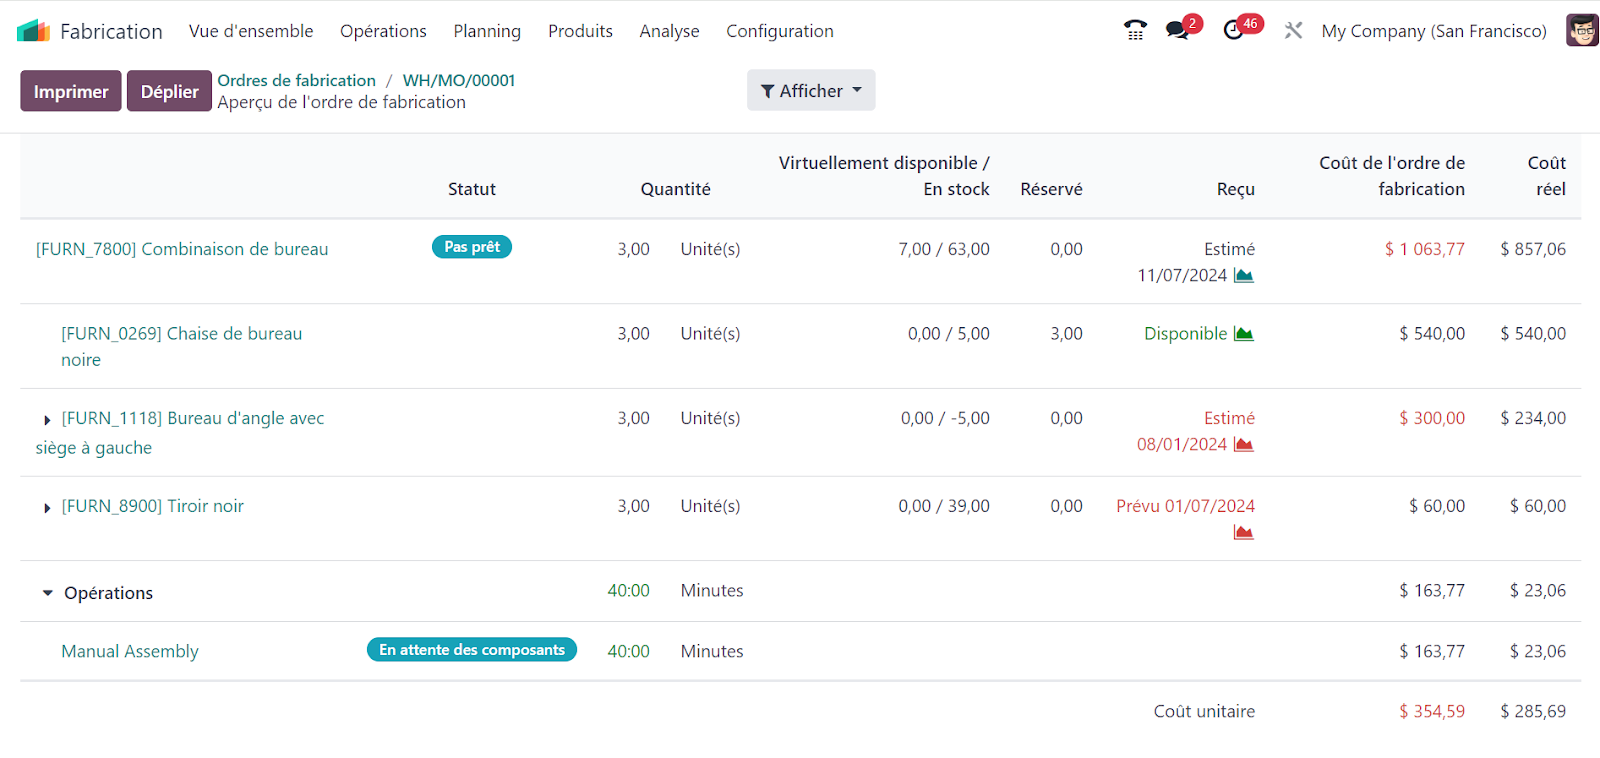This screenshot has width=1600, height=758.
Task: Open forecast chart icon for Combinaison de bureau
Action: 1244,276
